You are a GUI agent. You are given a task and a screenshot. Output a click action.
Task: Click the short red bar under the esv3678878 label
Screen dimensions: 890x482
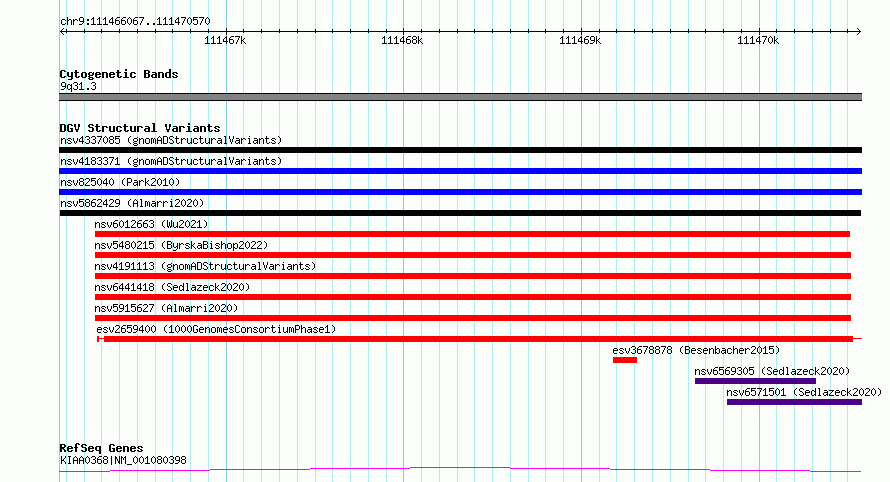click(625, 360)
